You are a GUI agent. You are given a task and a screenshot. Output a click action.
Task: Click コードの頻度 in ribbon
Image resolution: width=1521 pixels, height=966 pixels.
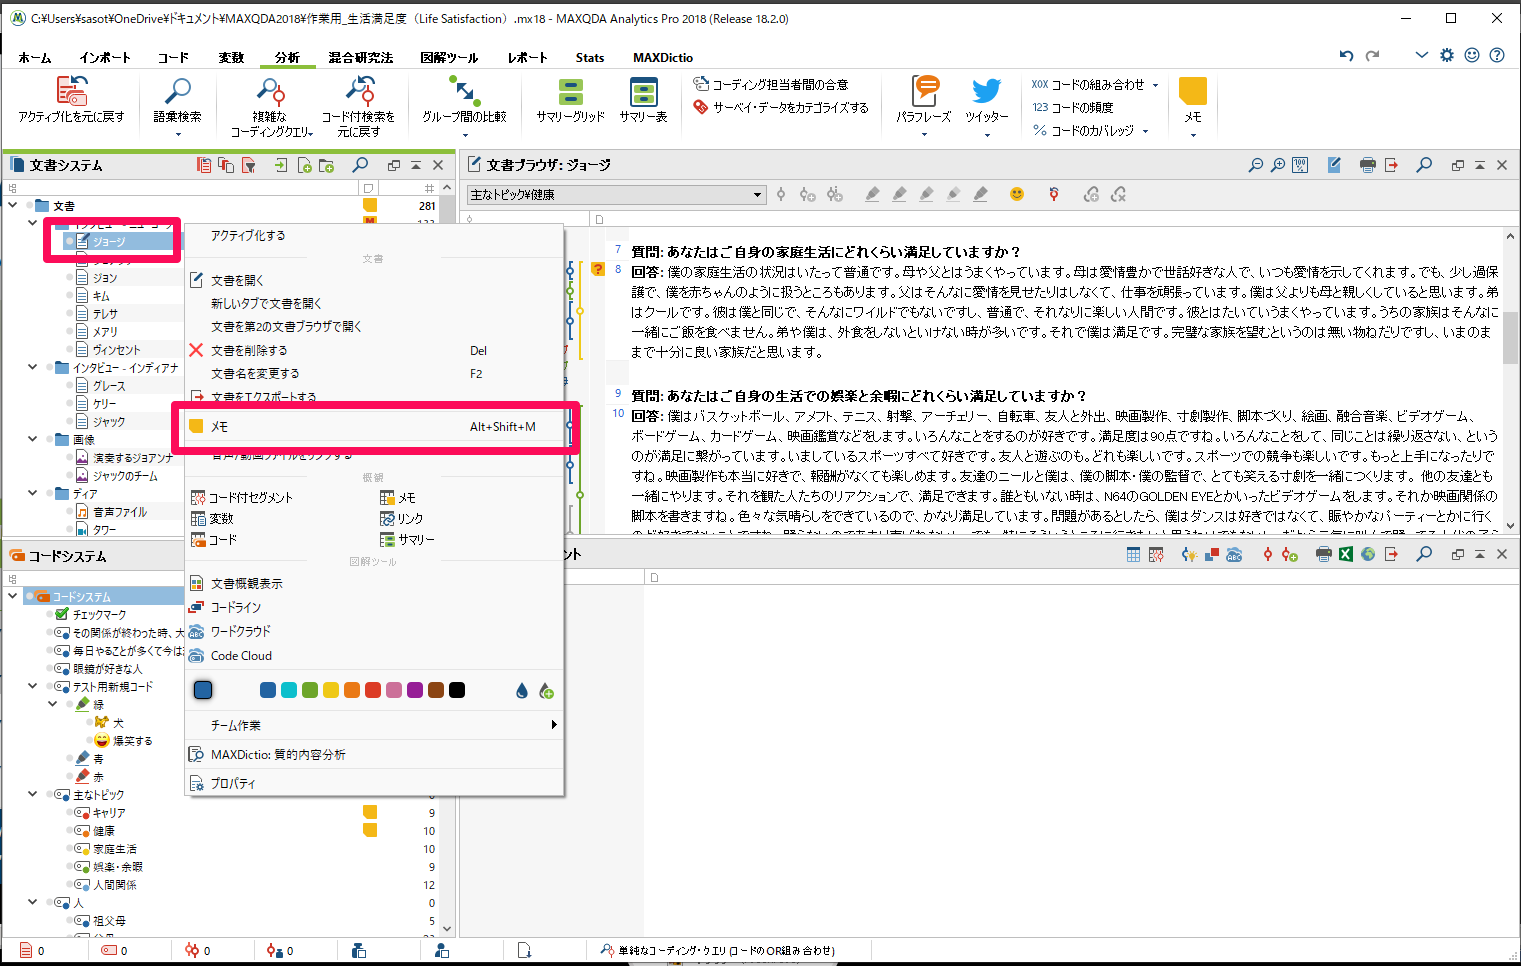click(x=1073, y=107)
